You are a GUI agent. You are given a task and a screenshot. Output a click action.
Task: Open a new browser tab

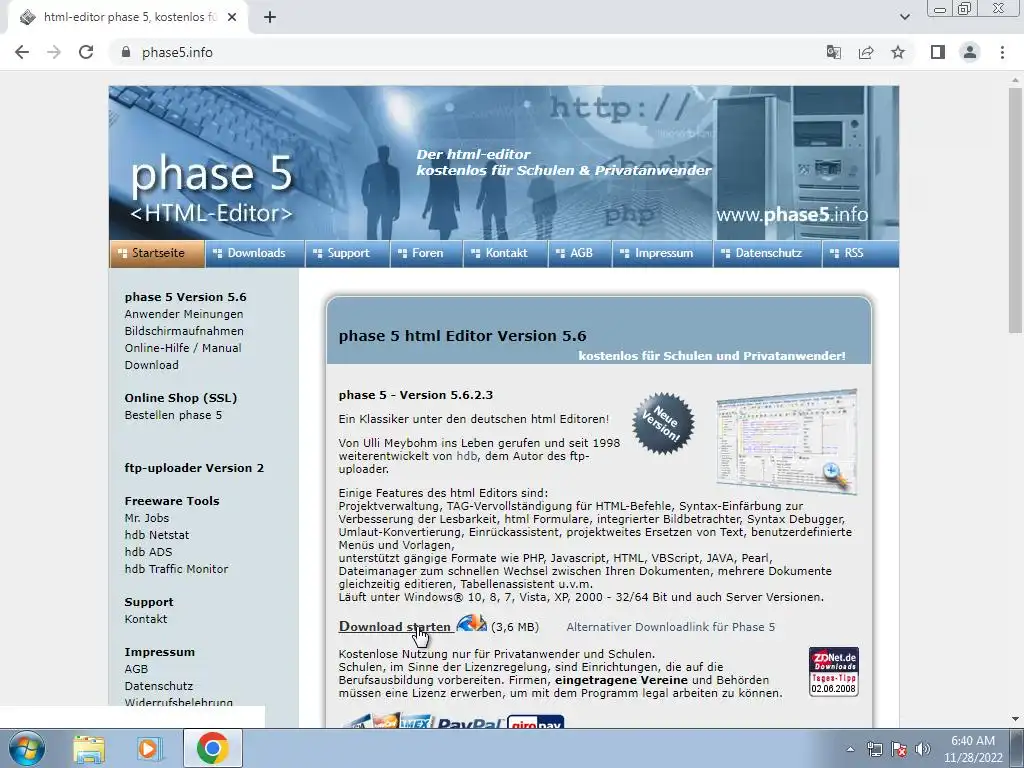pos(270,17)
